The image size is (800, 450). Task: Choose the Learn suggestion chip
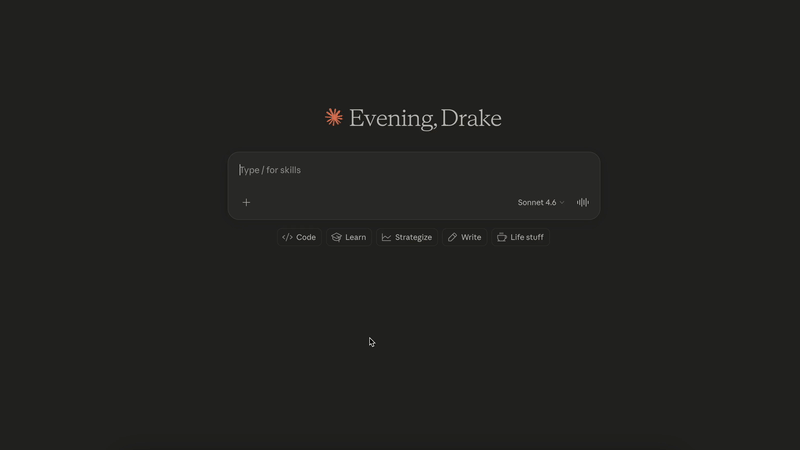click(x=348, y=237)
